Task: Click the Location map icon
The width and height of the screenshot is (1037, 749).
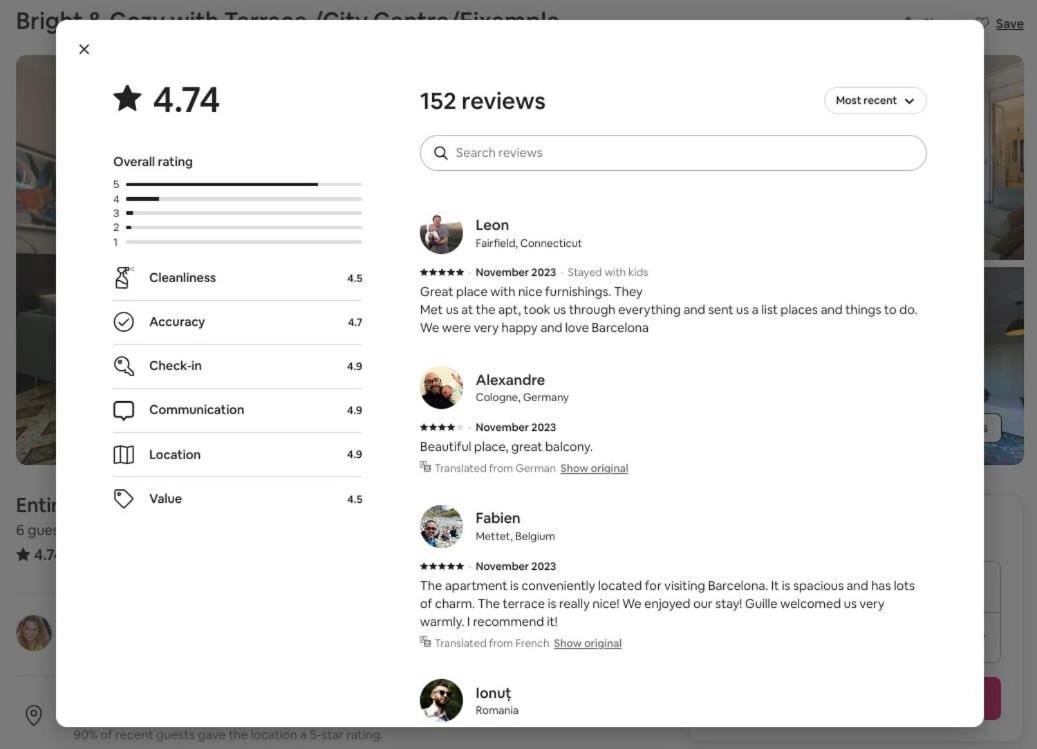Action: click(124, 455)
